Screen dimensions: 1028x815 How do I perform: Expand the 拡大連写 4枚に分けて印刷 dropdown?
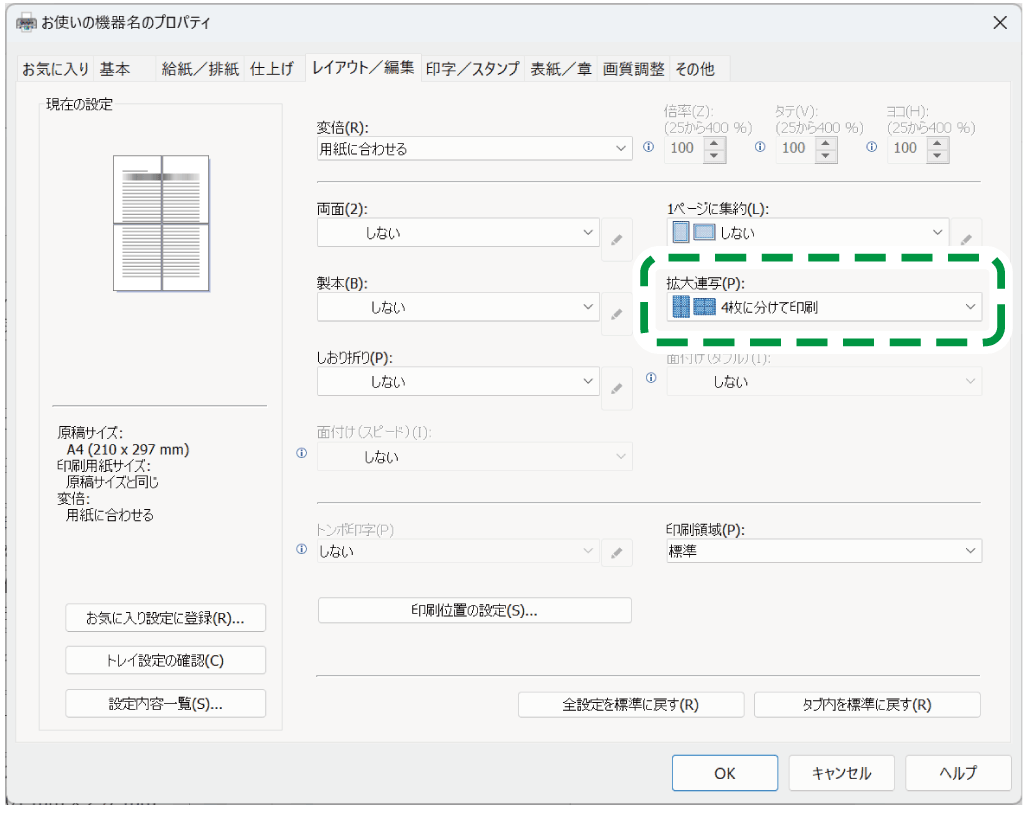tap(824, 307)
